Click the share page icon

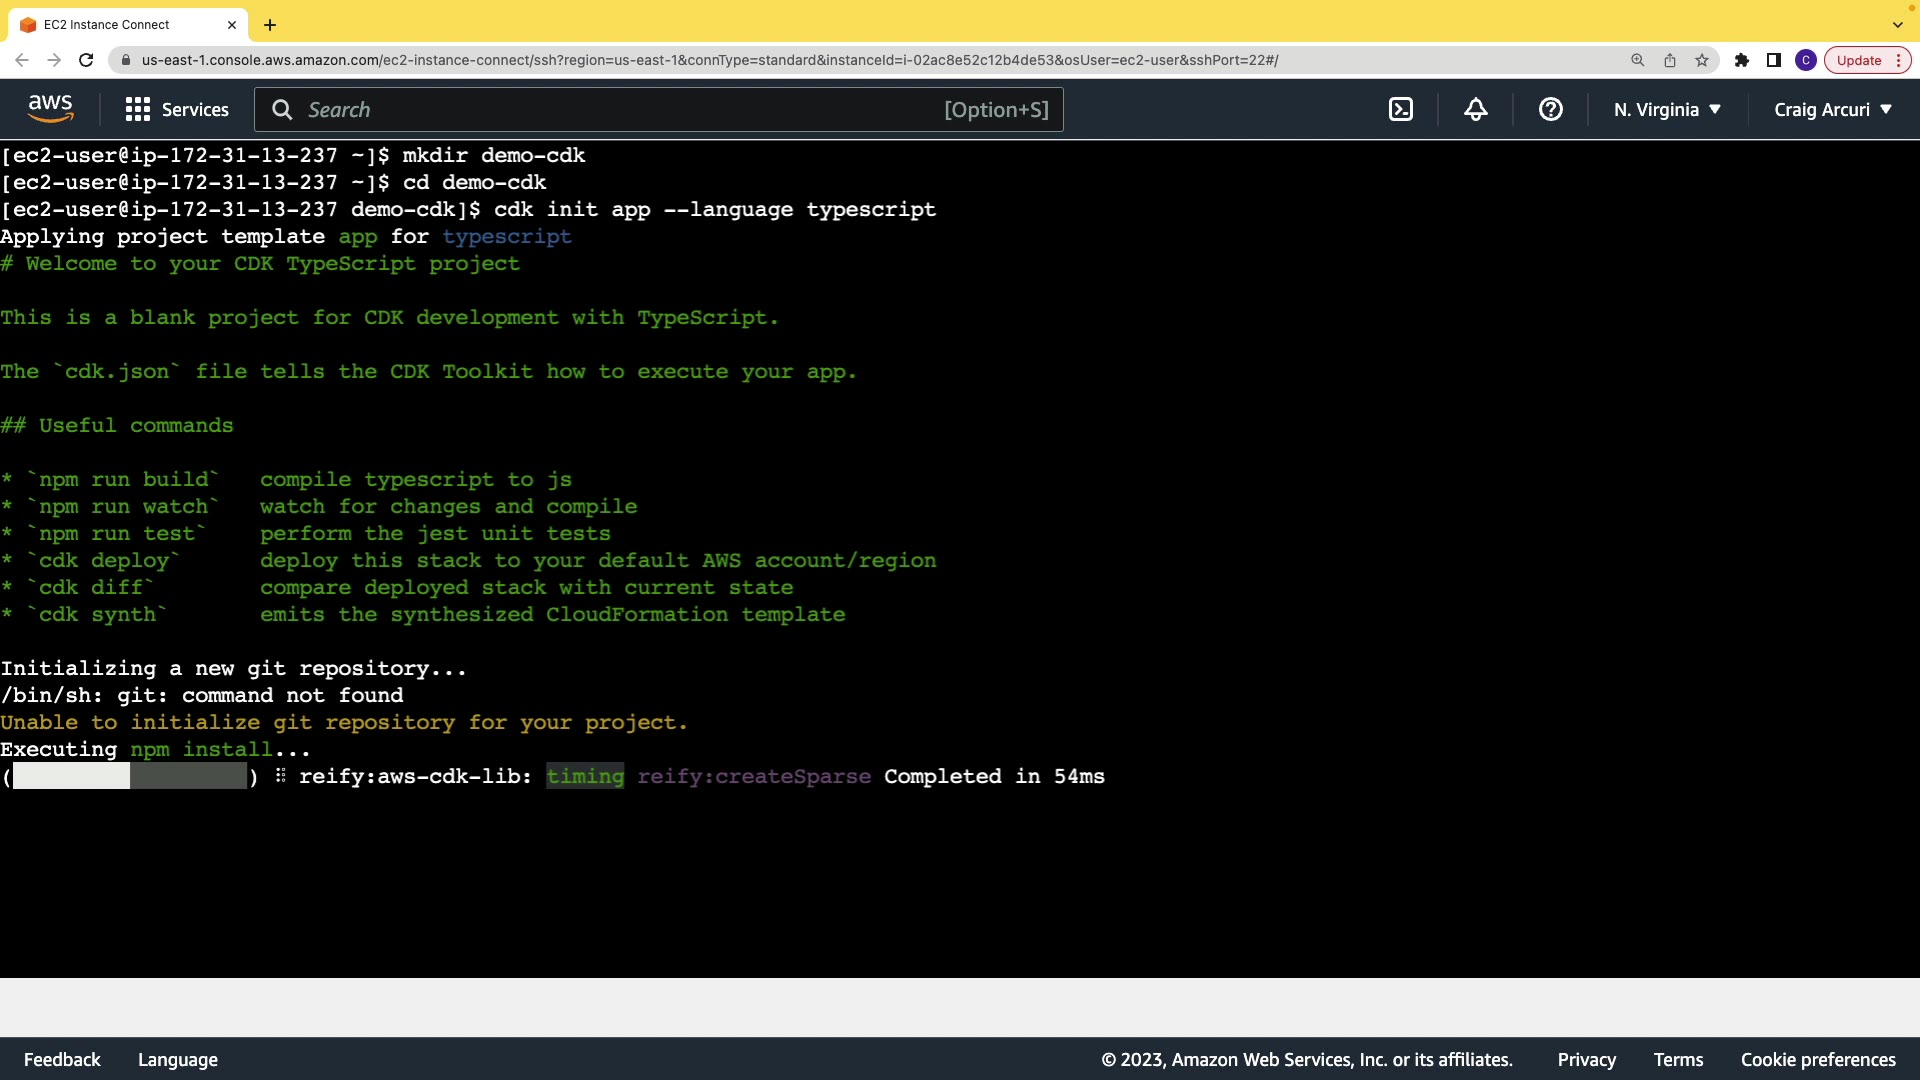pyautogui.click(x=1670, y=61)
